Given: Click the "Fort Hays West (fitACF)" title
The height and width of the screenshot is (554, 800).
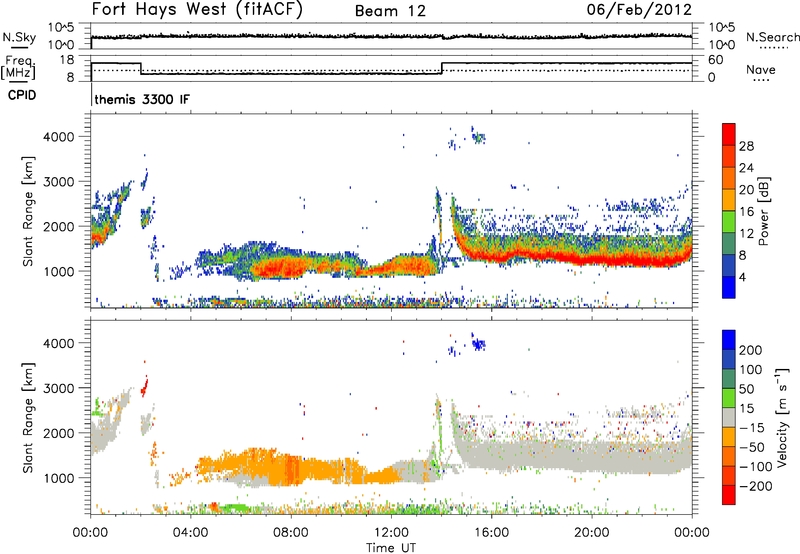Looking at the screenshot, I should [197, 10].
